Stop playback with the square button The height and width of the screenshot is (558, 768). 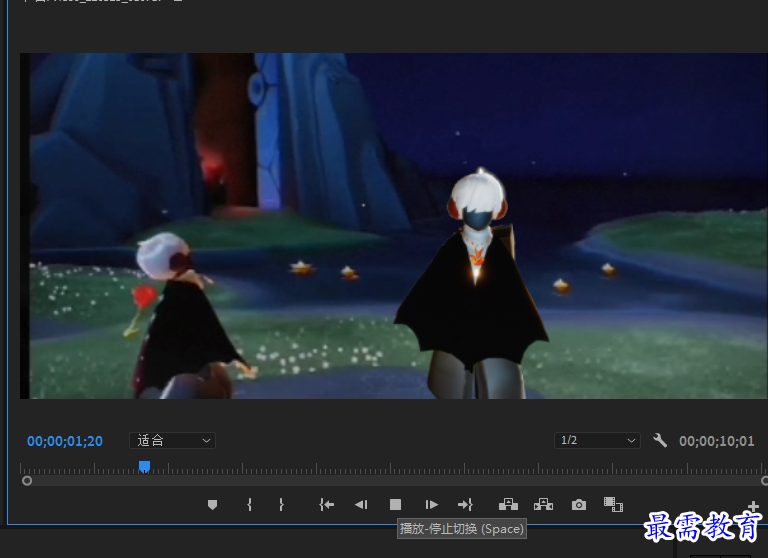pos(395,505)
